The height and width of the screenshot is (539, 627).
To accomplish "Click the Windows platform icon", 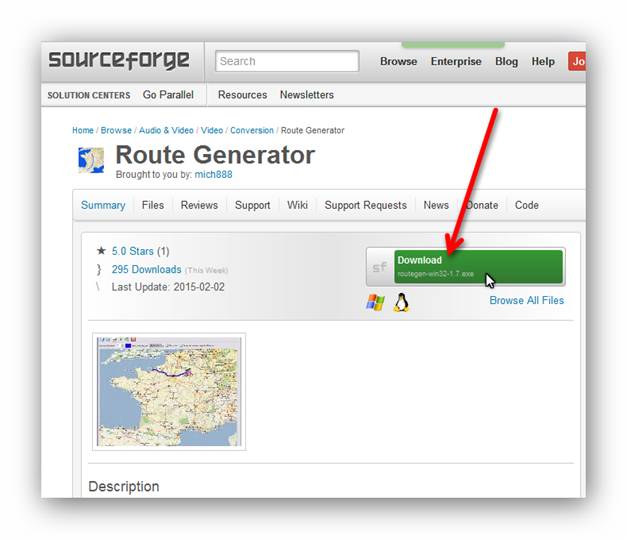I will point(375,302).
